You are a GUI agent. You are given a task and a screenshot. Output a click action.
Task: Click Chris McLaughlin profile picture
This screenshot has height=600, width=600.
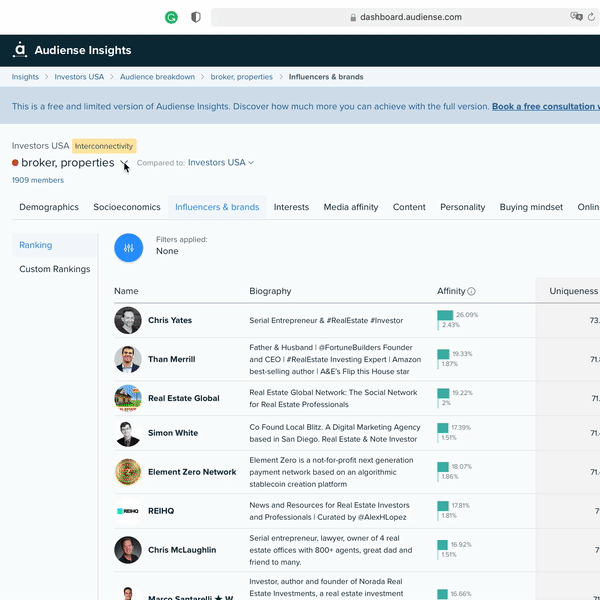click(x=128, y=550)
